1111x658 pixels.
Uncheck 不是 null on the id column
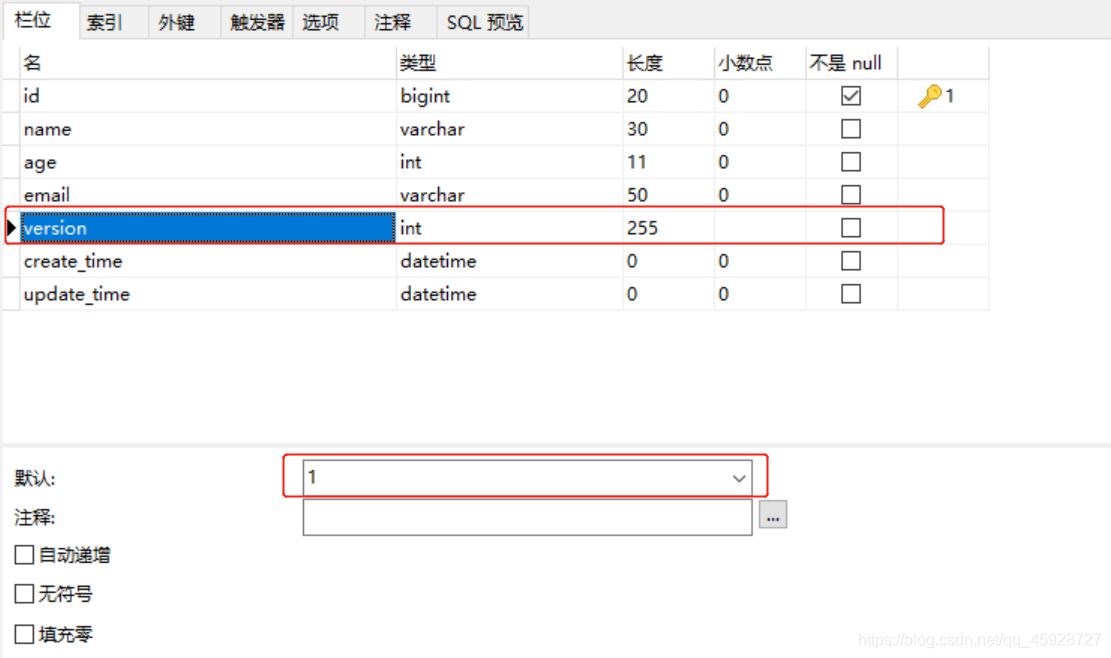tap(849, 95)
